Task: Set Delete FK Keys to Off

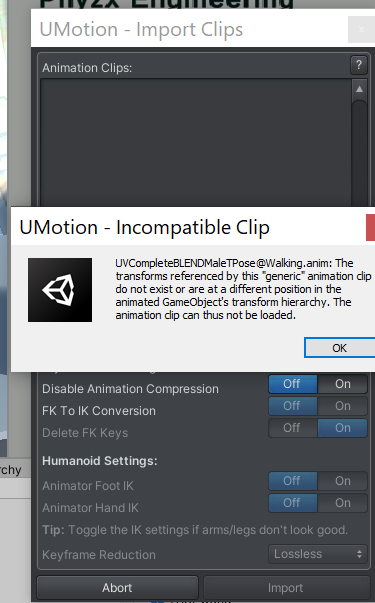Action: tap(293, 428)
